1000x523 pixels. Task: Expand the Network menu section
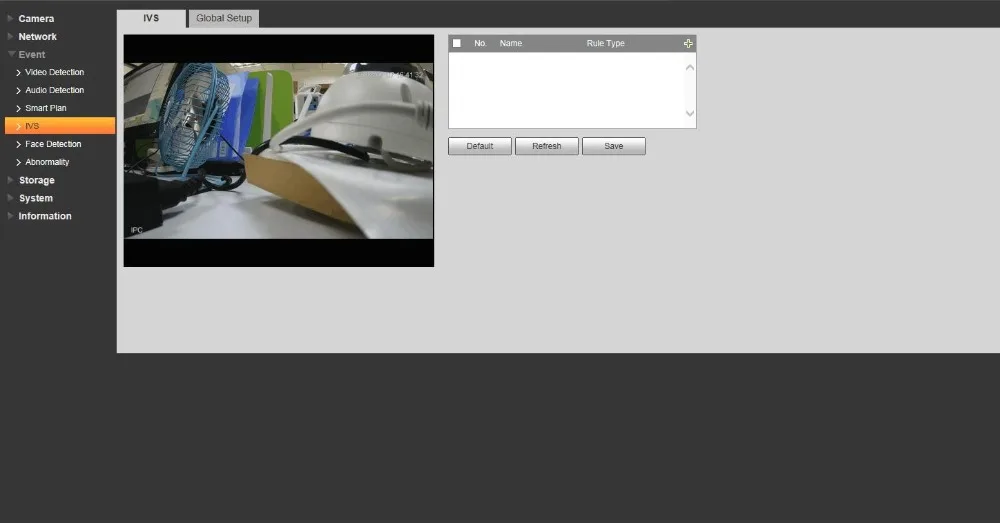(x=37, y=36)
